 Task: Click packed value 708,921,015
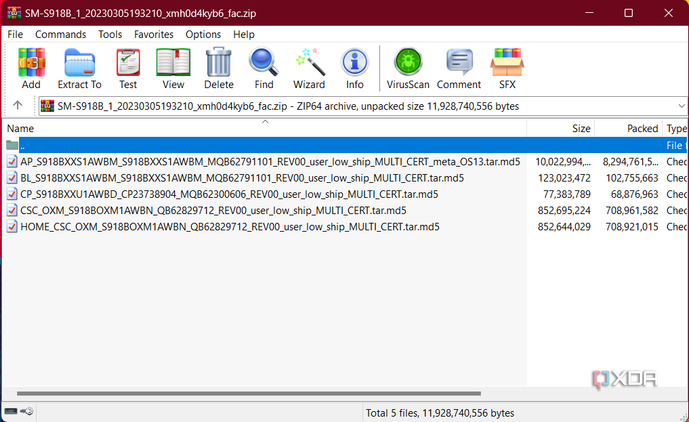tap(632, 227)
